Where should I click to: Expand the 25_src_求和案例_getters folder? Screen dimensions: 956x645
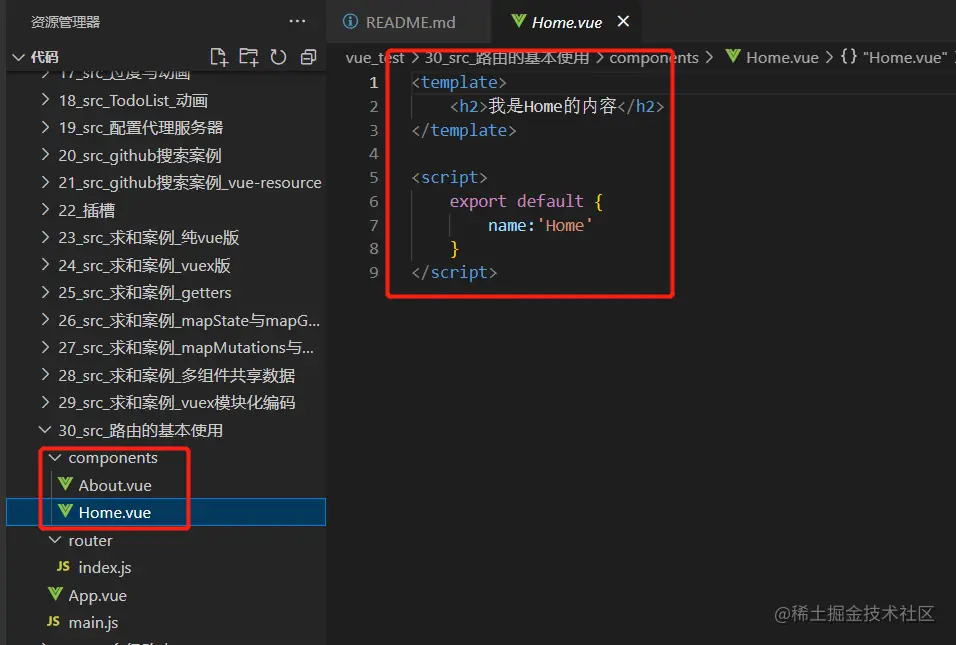[x=166, y=293]
